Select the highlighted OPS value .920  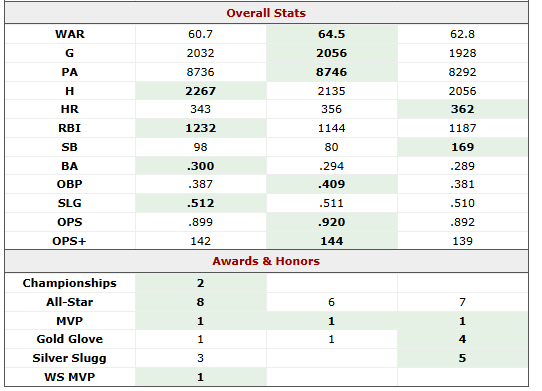coord(331,222)
